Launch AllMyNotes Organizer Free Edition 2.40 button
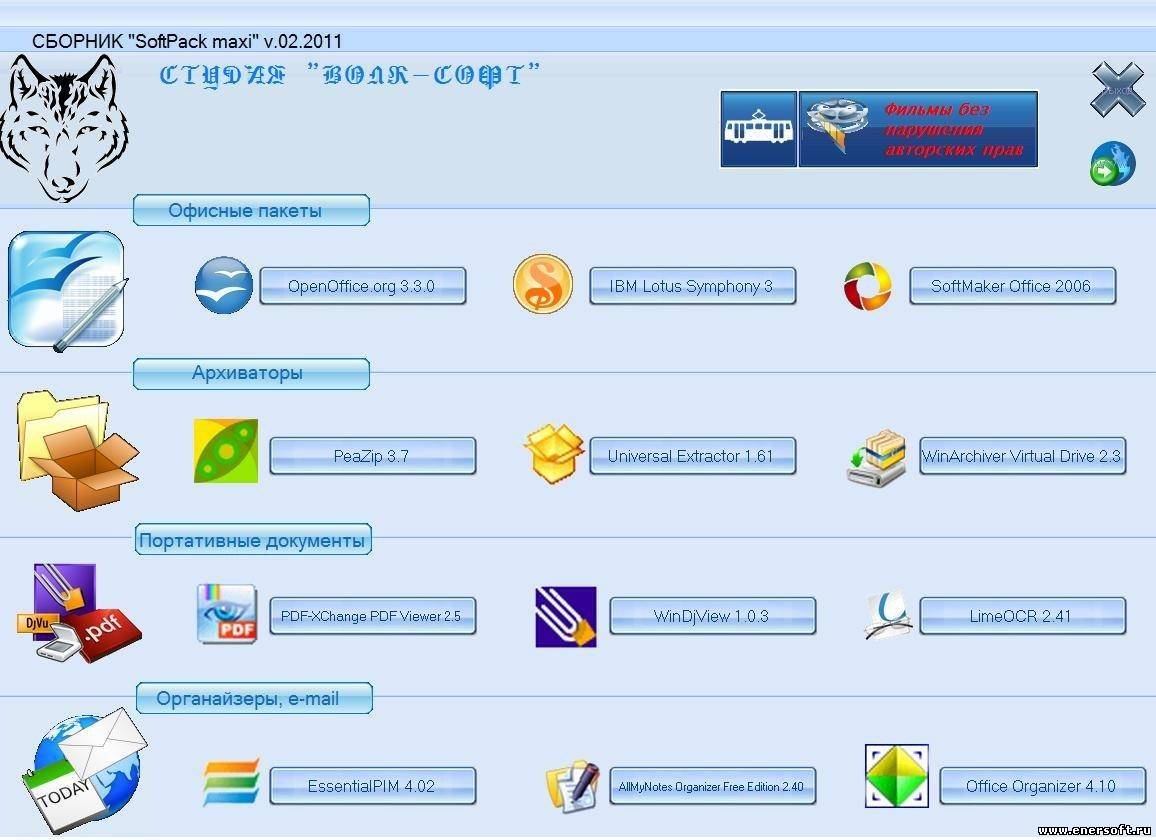 pos(712,786)
